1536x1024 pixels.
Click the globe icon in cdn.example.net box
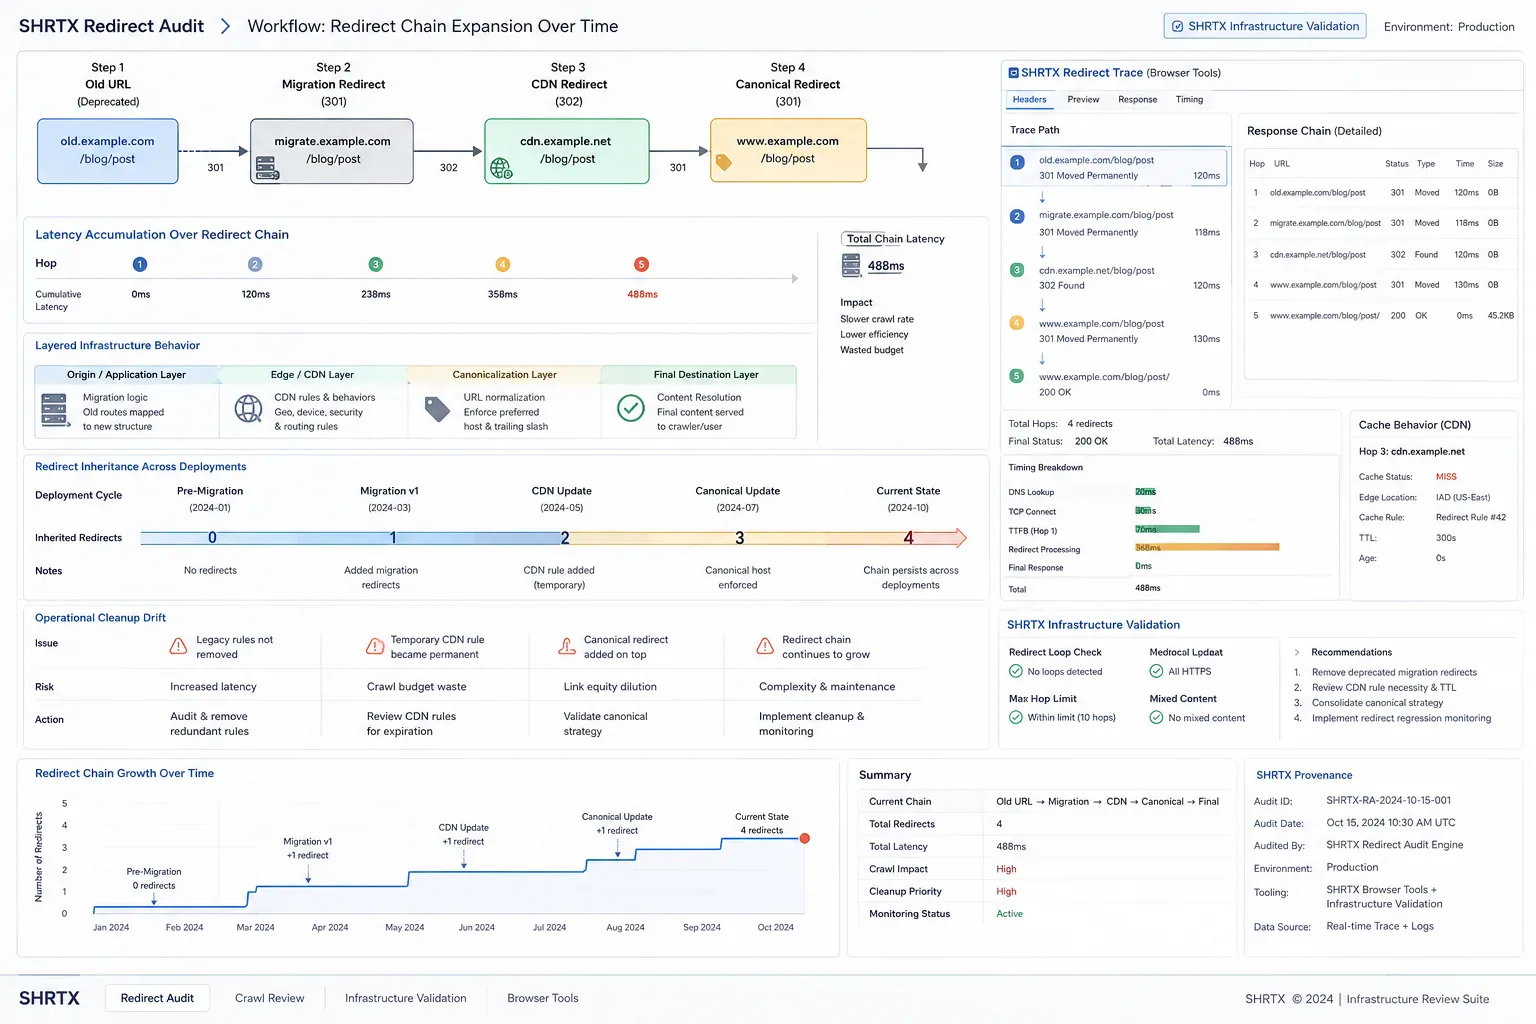click(x=501, y=168)
